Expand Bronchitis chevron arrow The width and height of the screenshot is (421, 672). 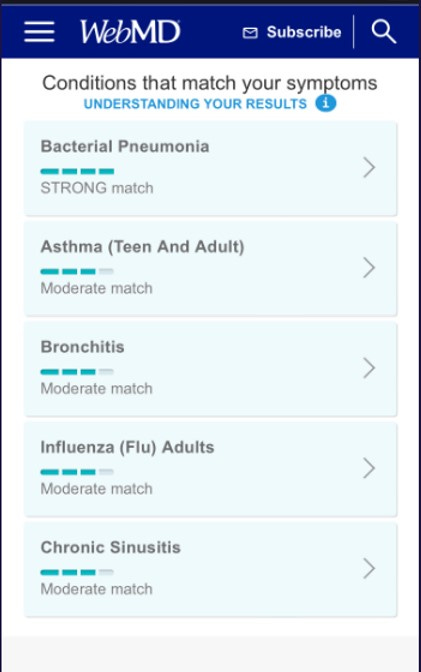tap(369, 368)
